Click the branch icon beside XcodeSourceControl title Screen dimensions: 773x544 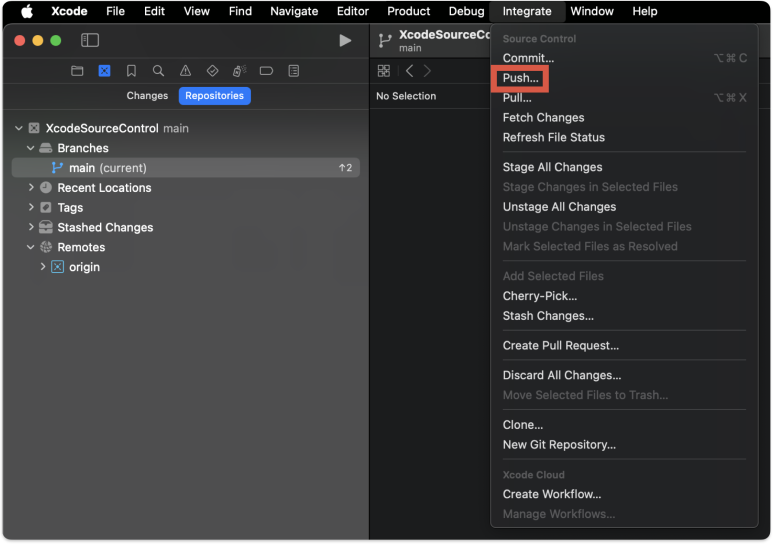[385, 40]
